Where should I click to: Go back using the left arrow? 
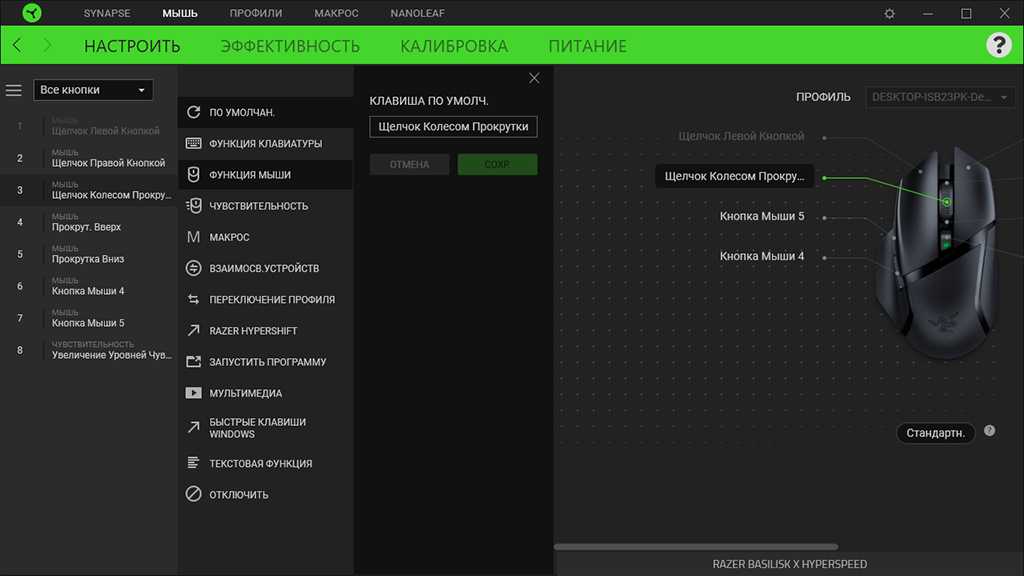pos(17,46)
